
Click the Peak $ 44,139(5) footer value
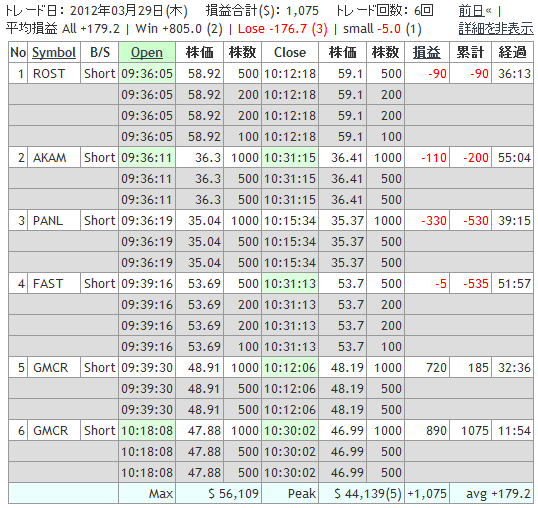(361, 494)
